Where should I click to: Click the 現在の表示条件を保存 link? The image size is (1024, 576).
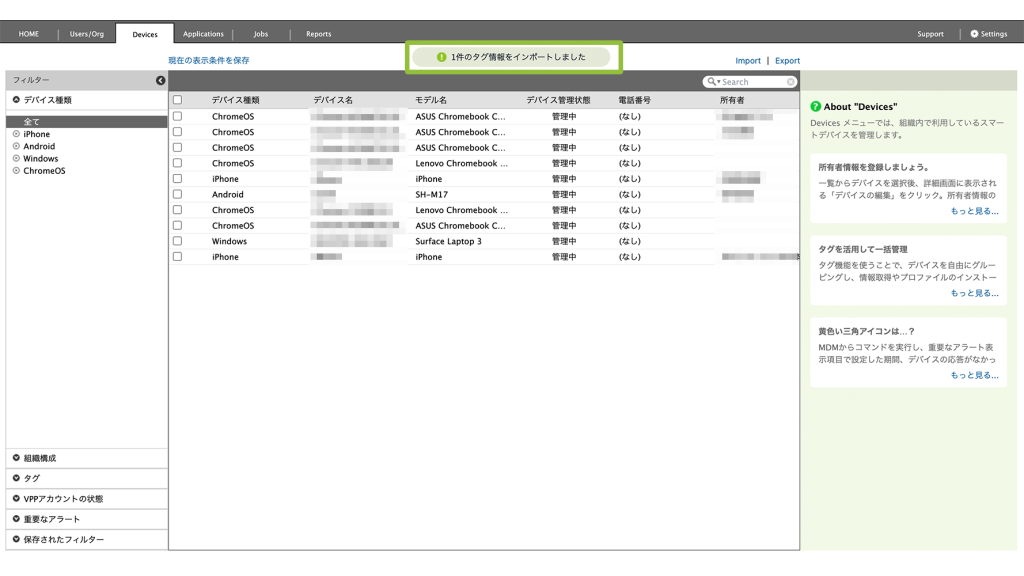[209, 61]
